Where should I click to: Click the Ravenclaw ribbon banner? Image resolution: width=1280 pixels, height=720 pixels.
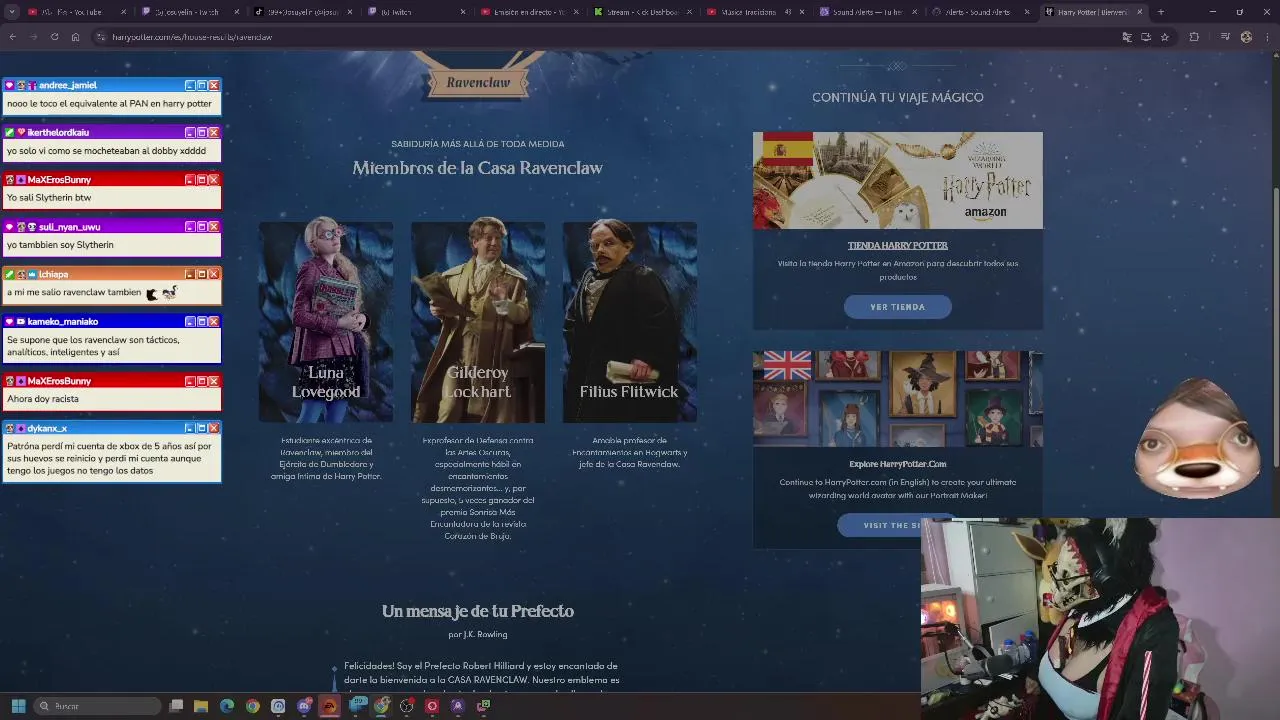[478, 83]
